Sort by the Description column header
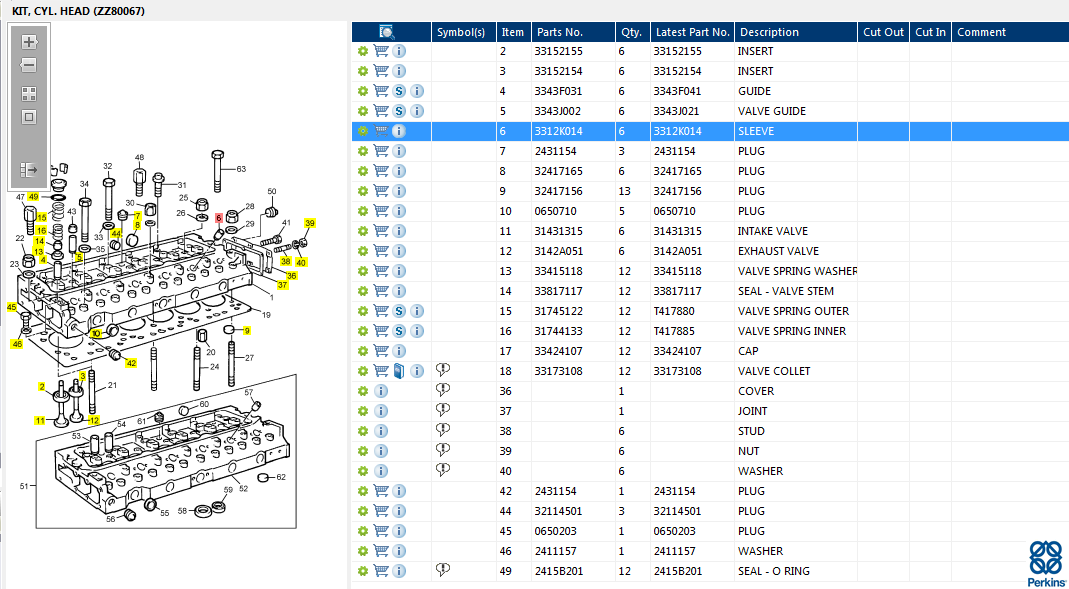The image size is (1069, 589). 770,32
